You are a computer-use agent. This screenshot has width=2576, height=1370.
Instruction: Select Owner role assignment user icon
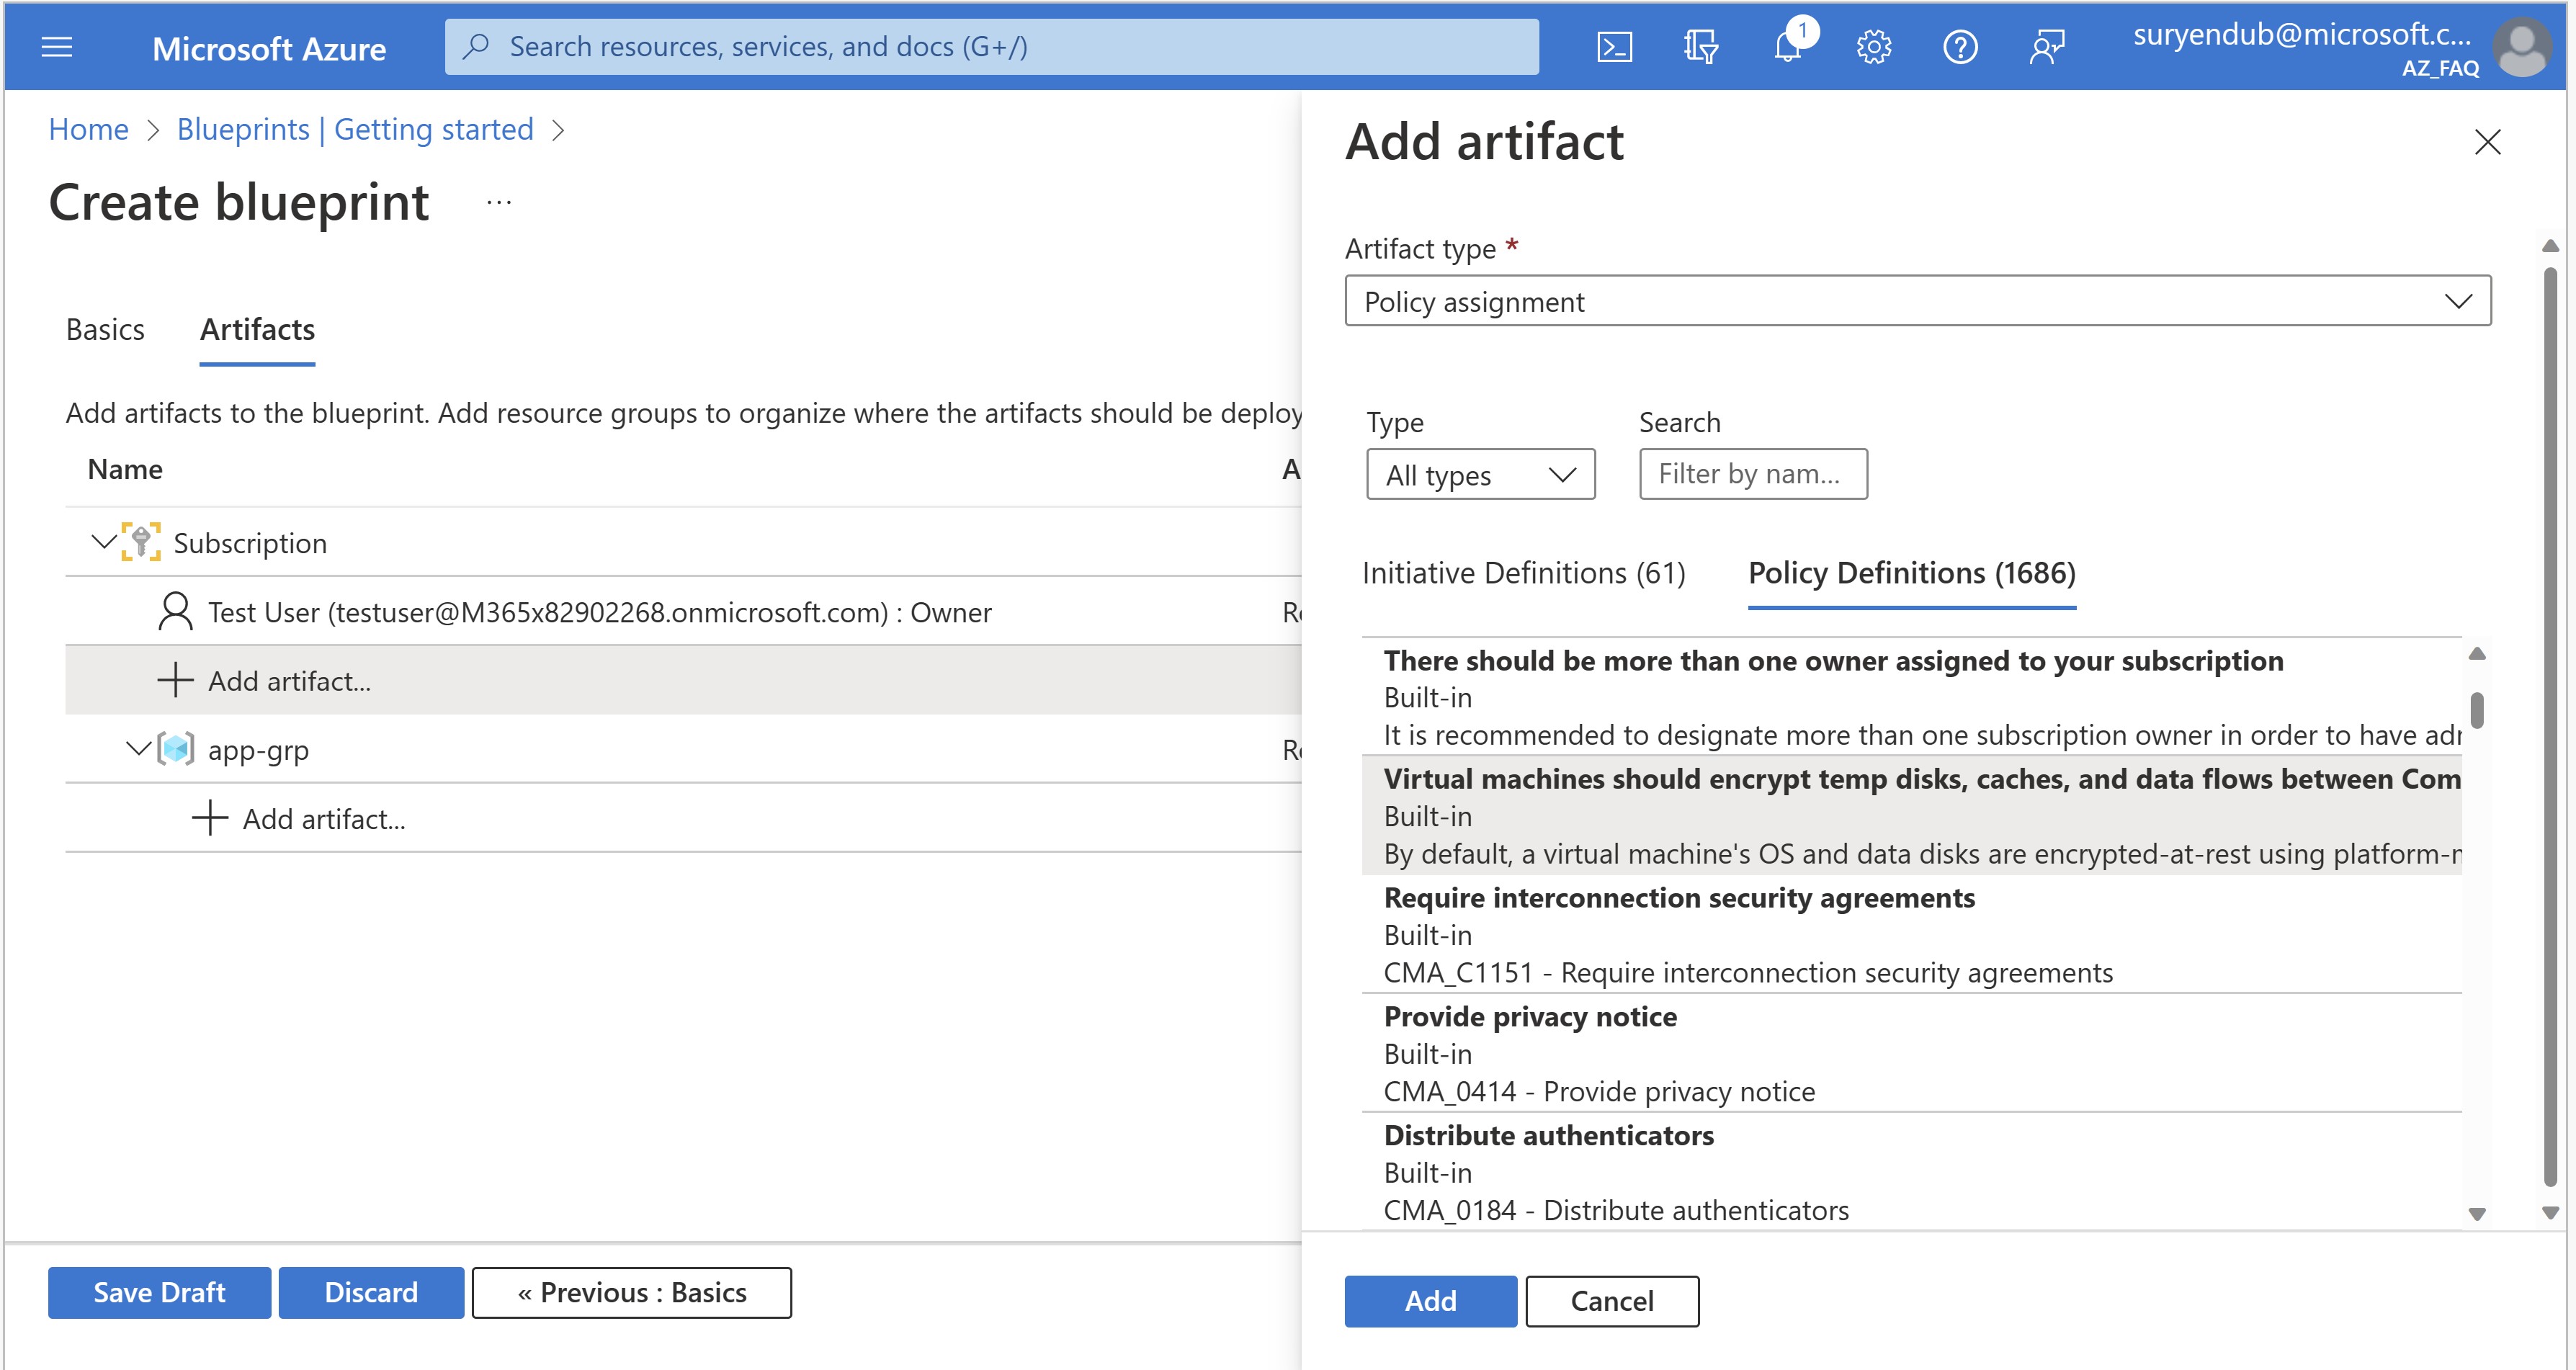[x=172, y=610]
